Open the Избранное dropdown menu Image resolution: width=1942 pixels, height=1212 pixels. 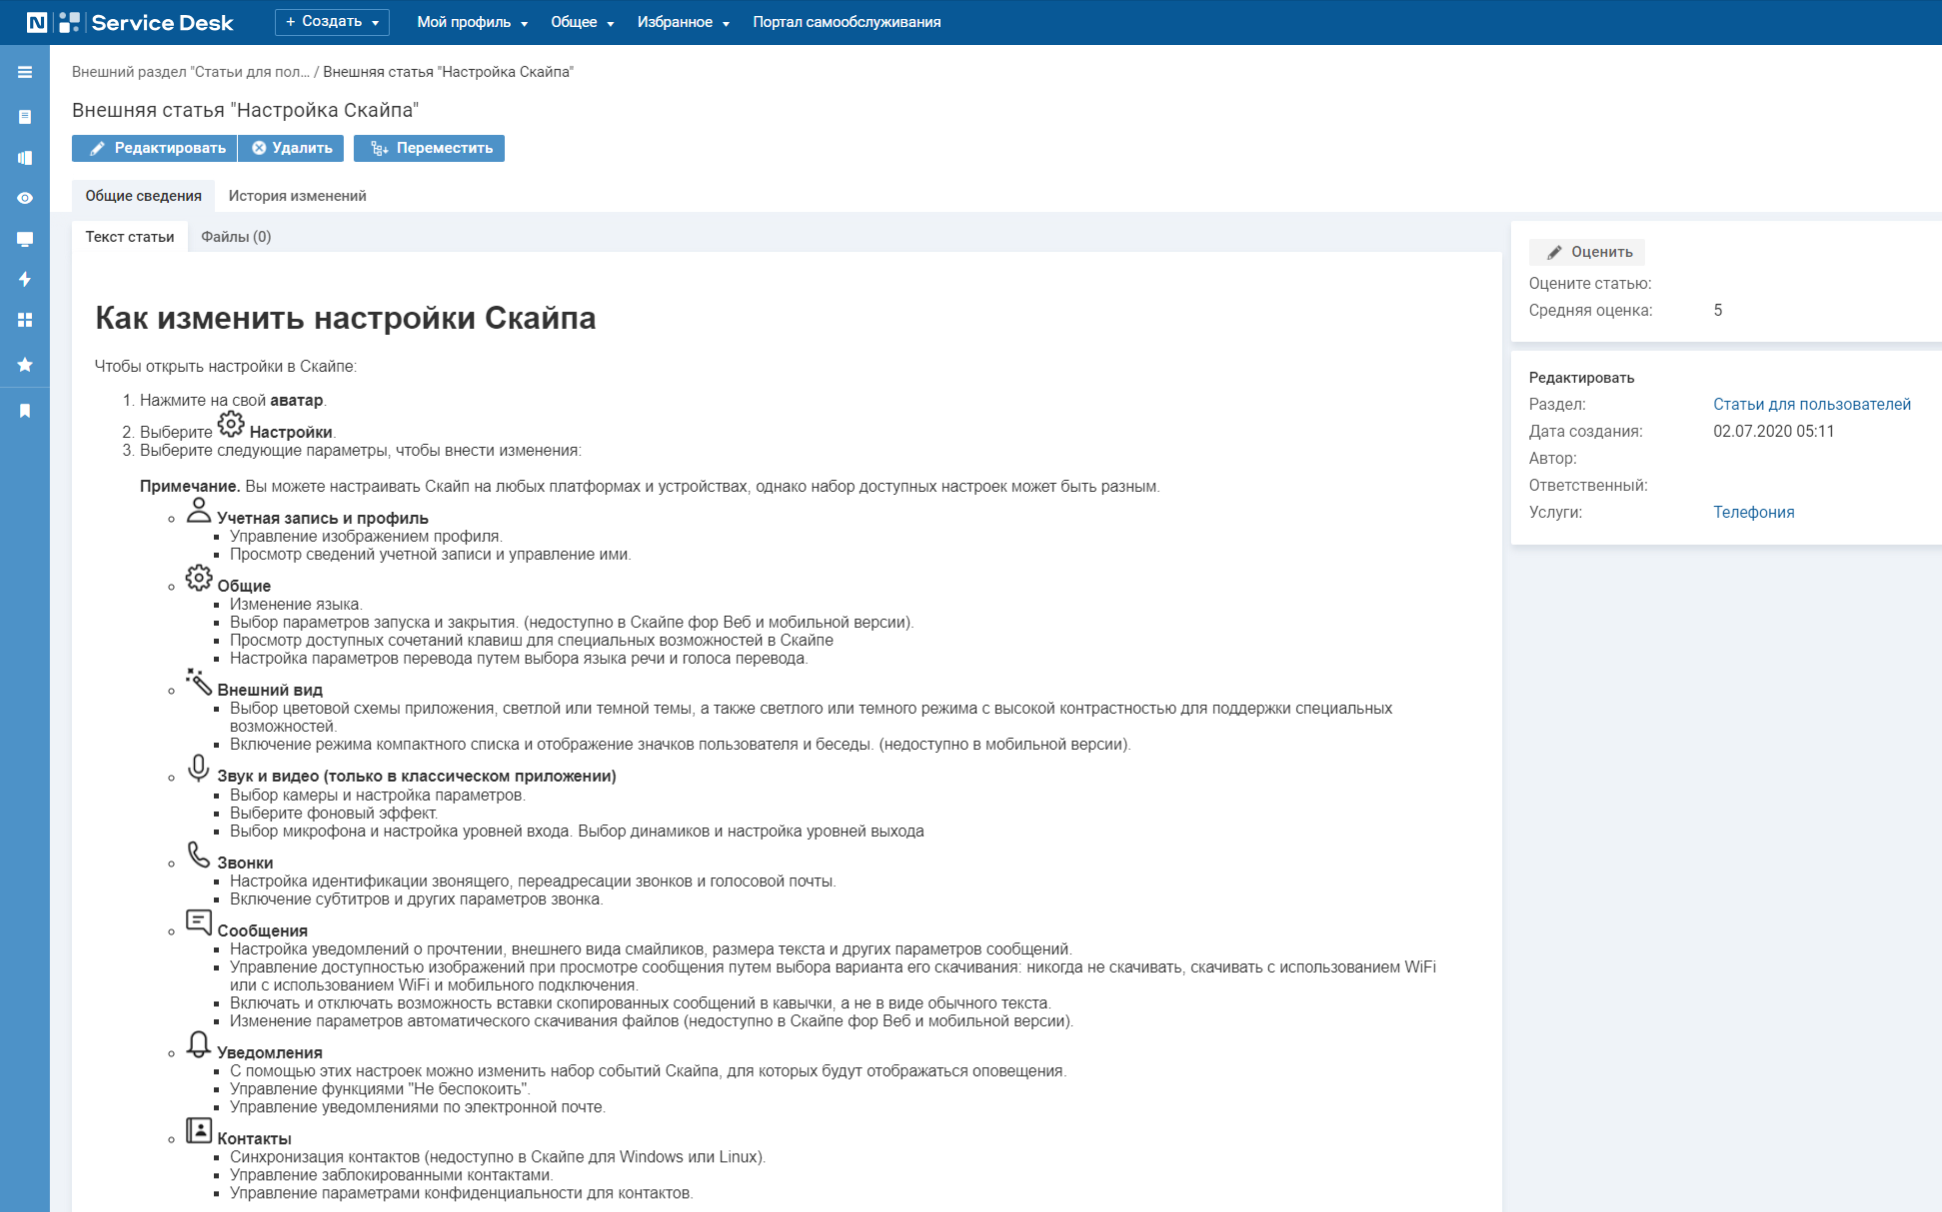coord(683,22)
